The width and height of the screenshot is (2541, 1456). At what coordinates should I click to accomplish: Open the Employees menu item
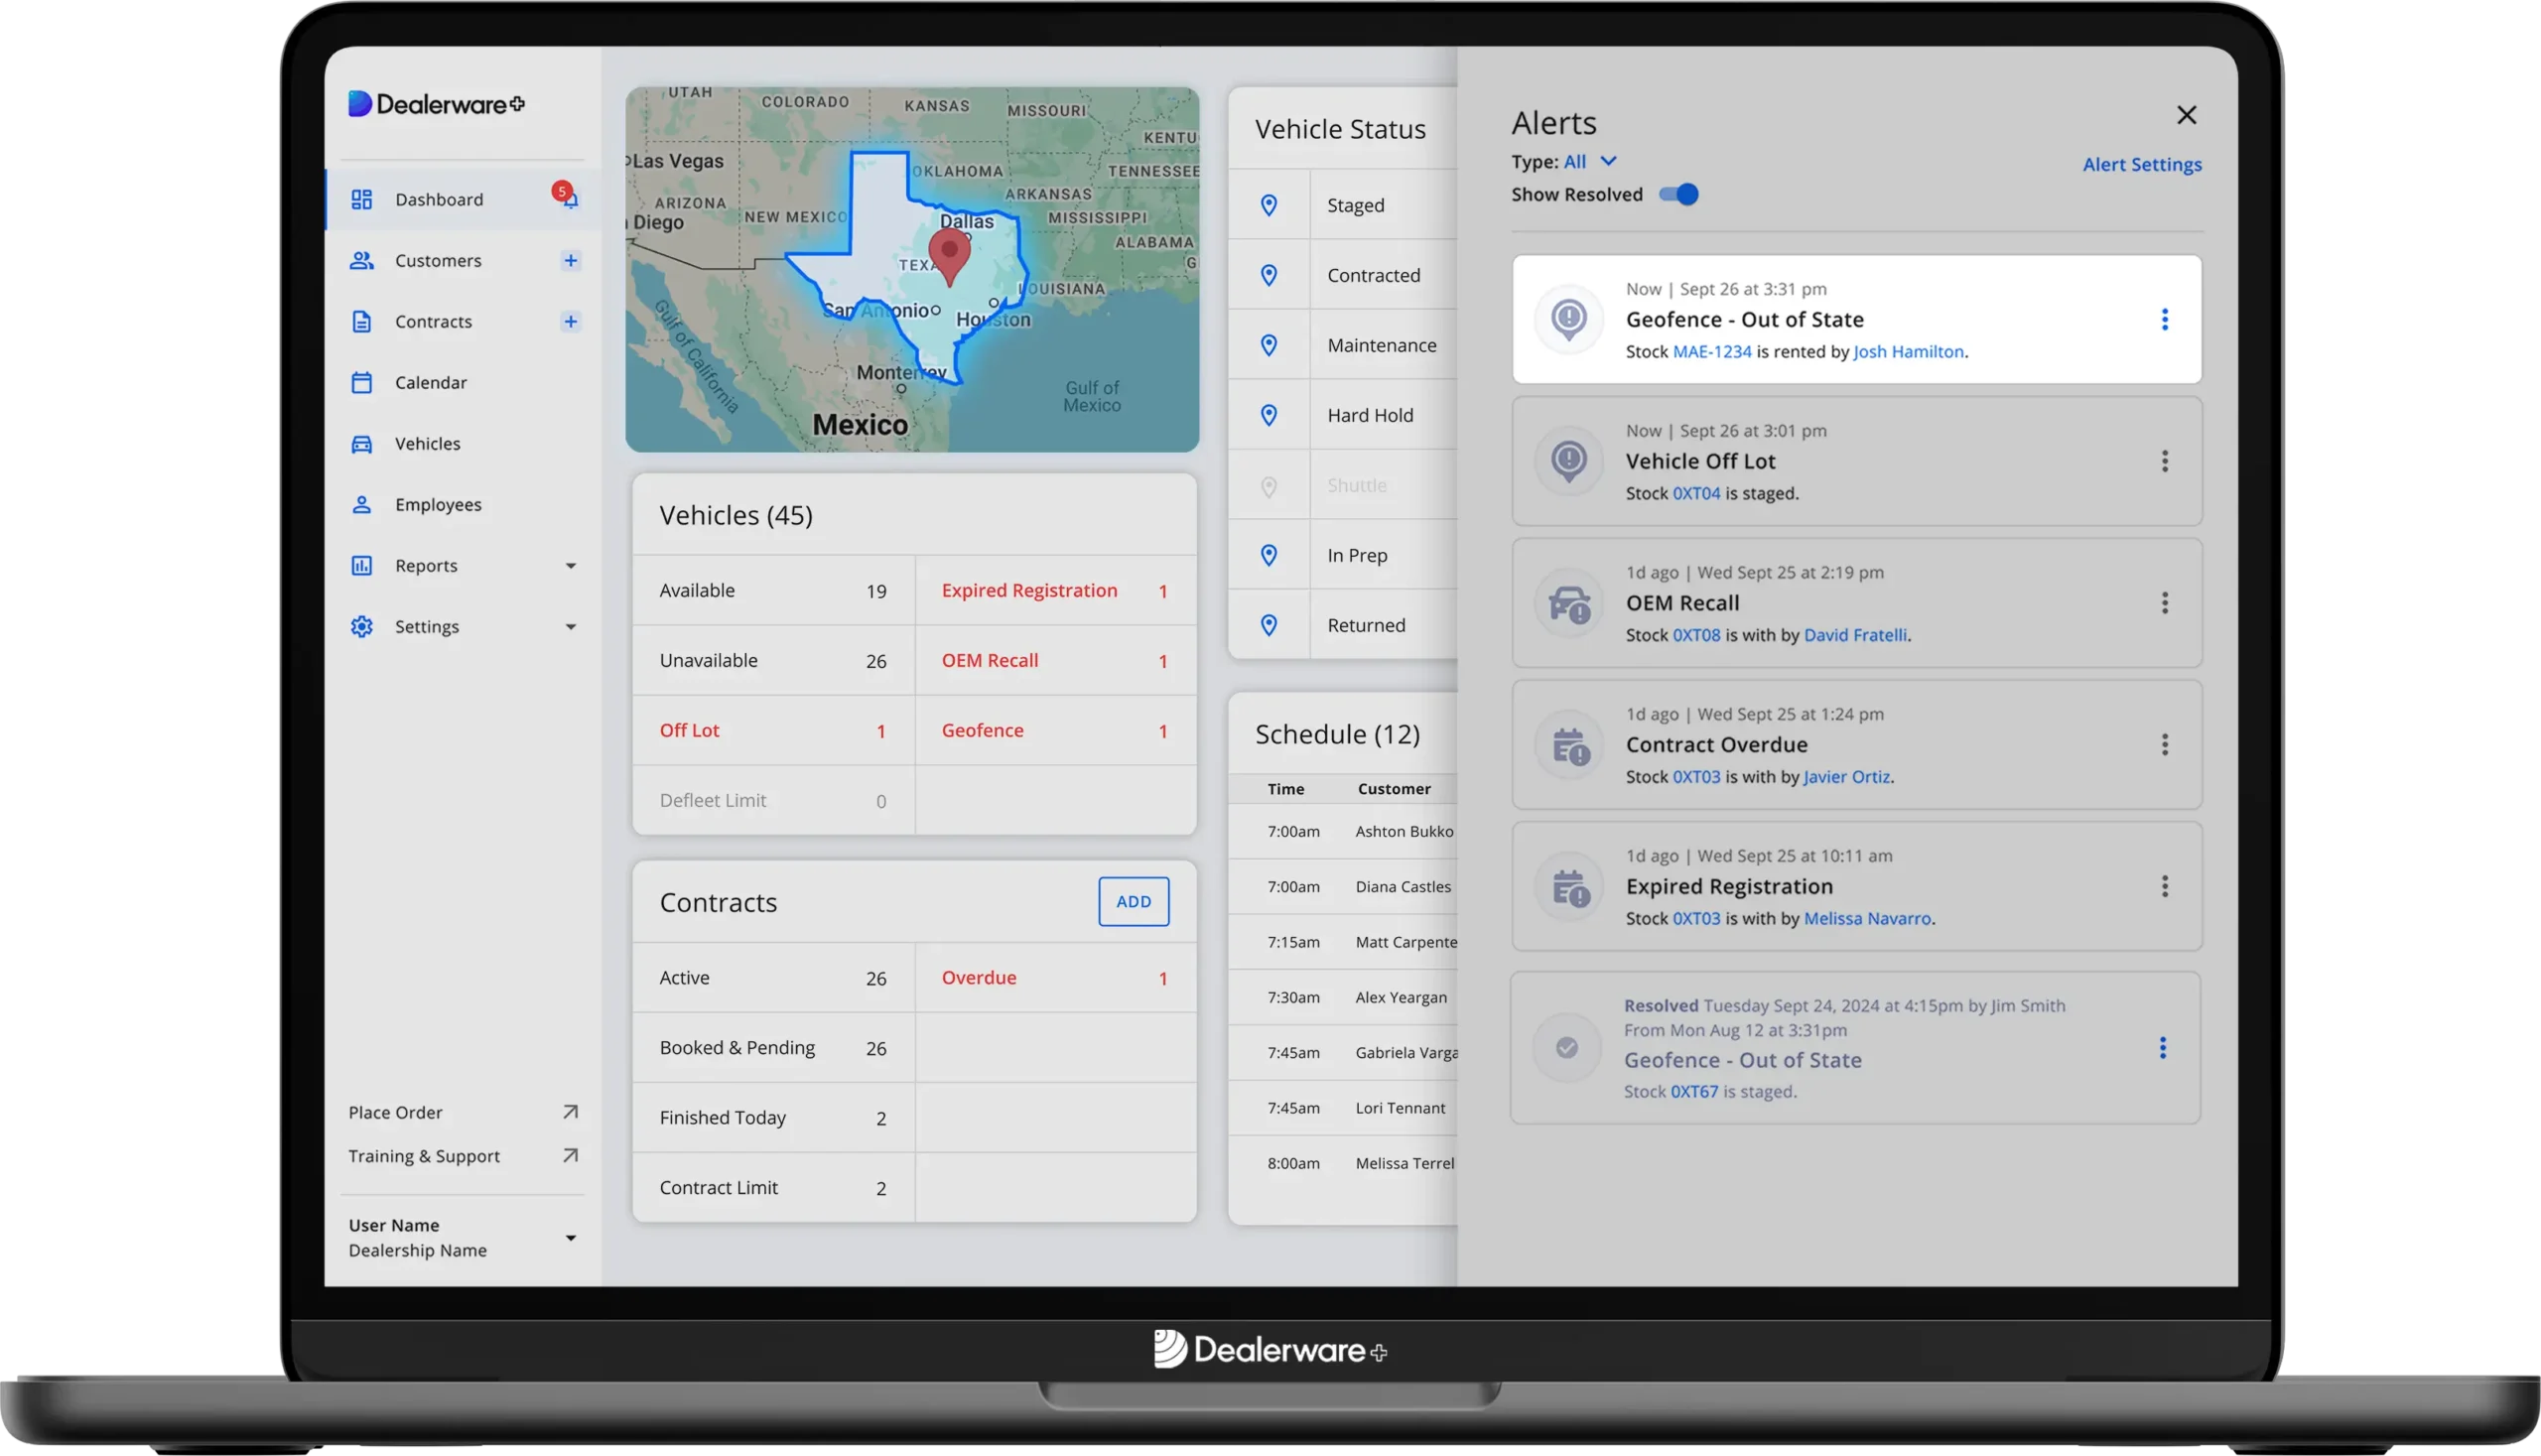pos(462,505)
